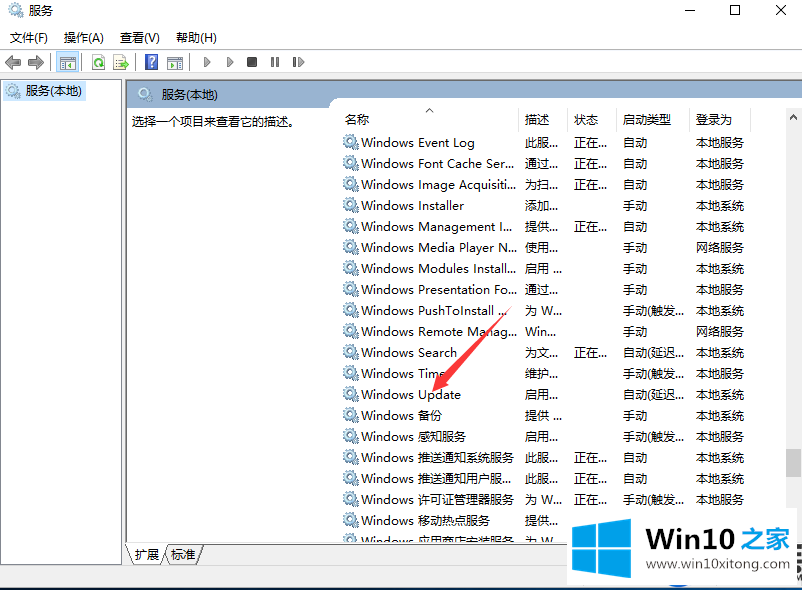Click gear icon of Windows PushToInstall

click(x=350, y=309)
